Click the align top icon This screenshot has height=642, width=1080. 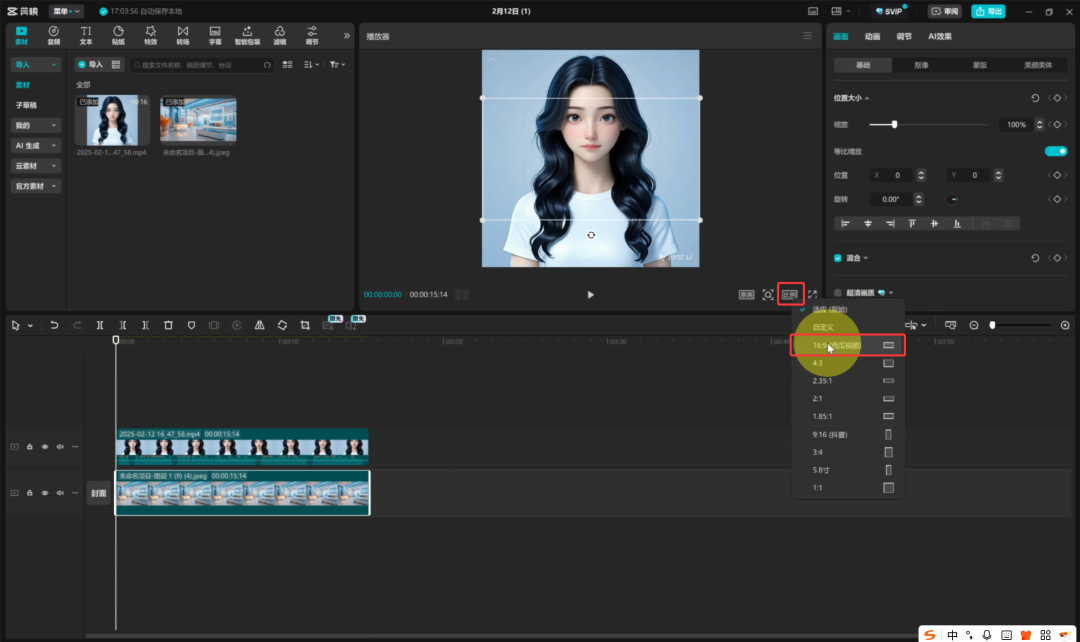pyautogui.click(x=912, y=223)
